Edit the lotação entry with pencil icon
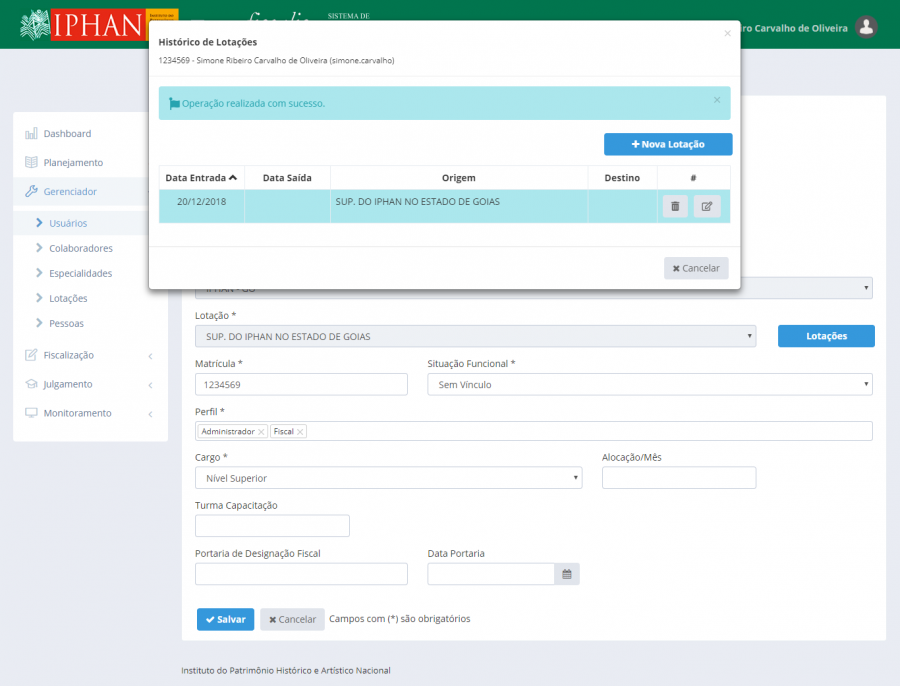The width and height of the screenshot is (900, 686). click(707, 206)
